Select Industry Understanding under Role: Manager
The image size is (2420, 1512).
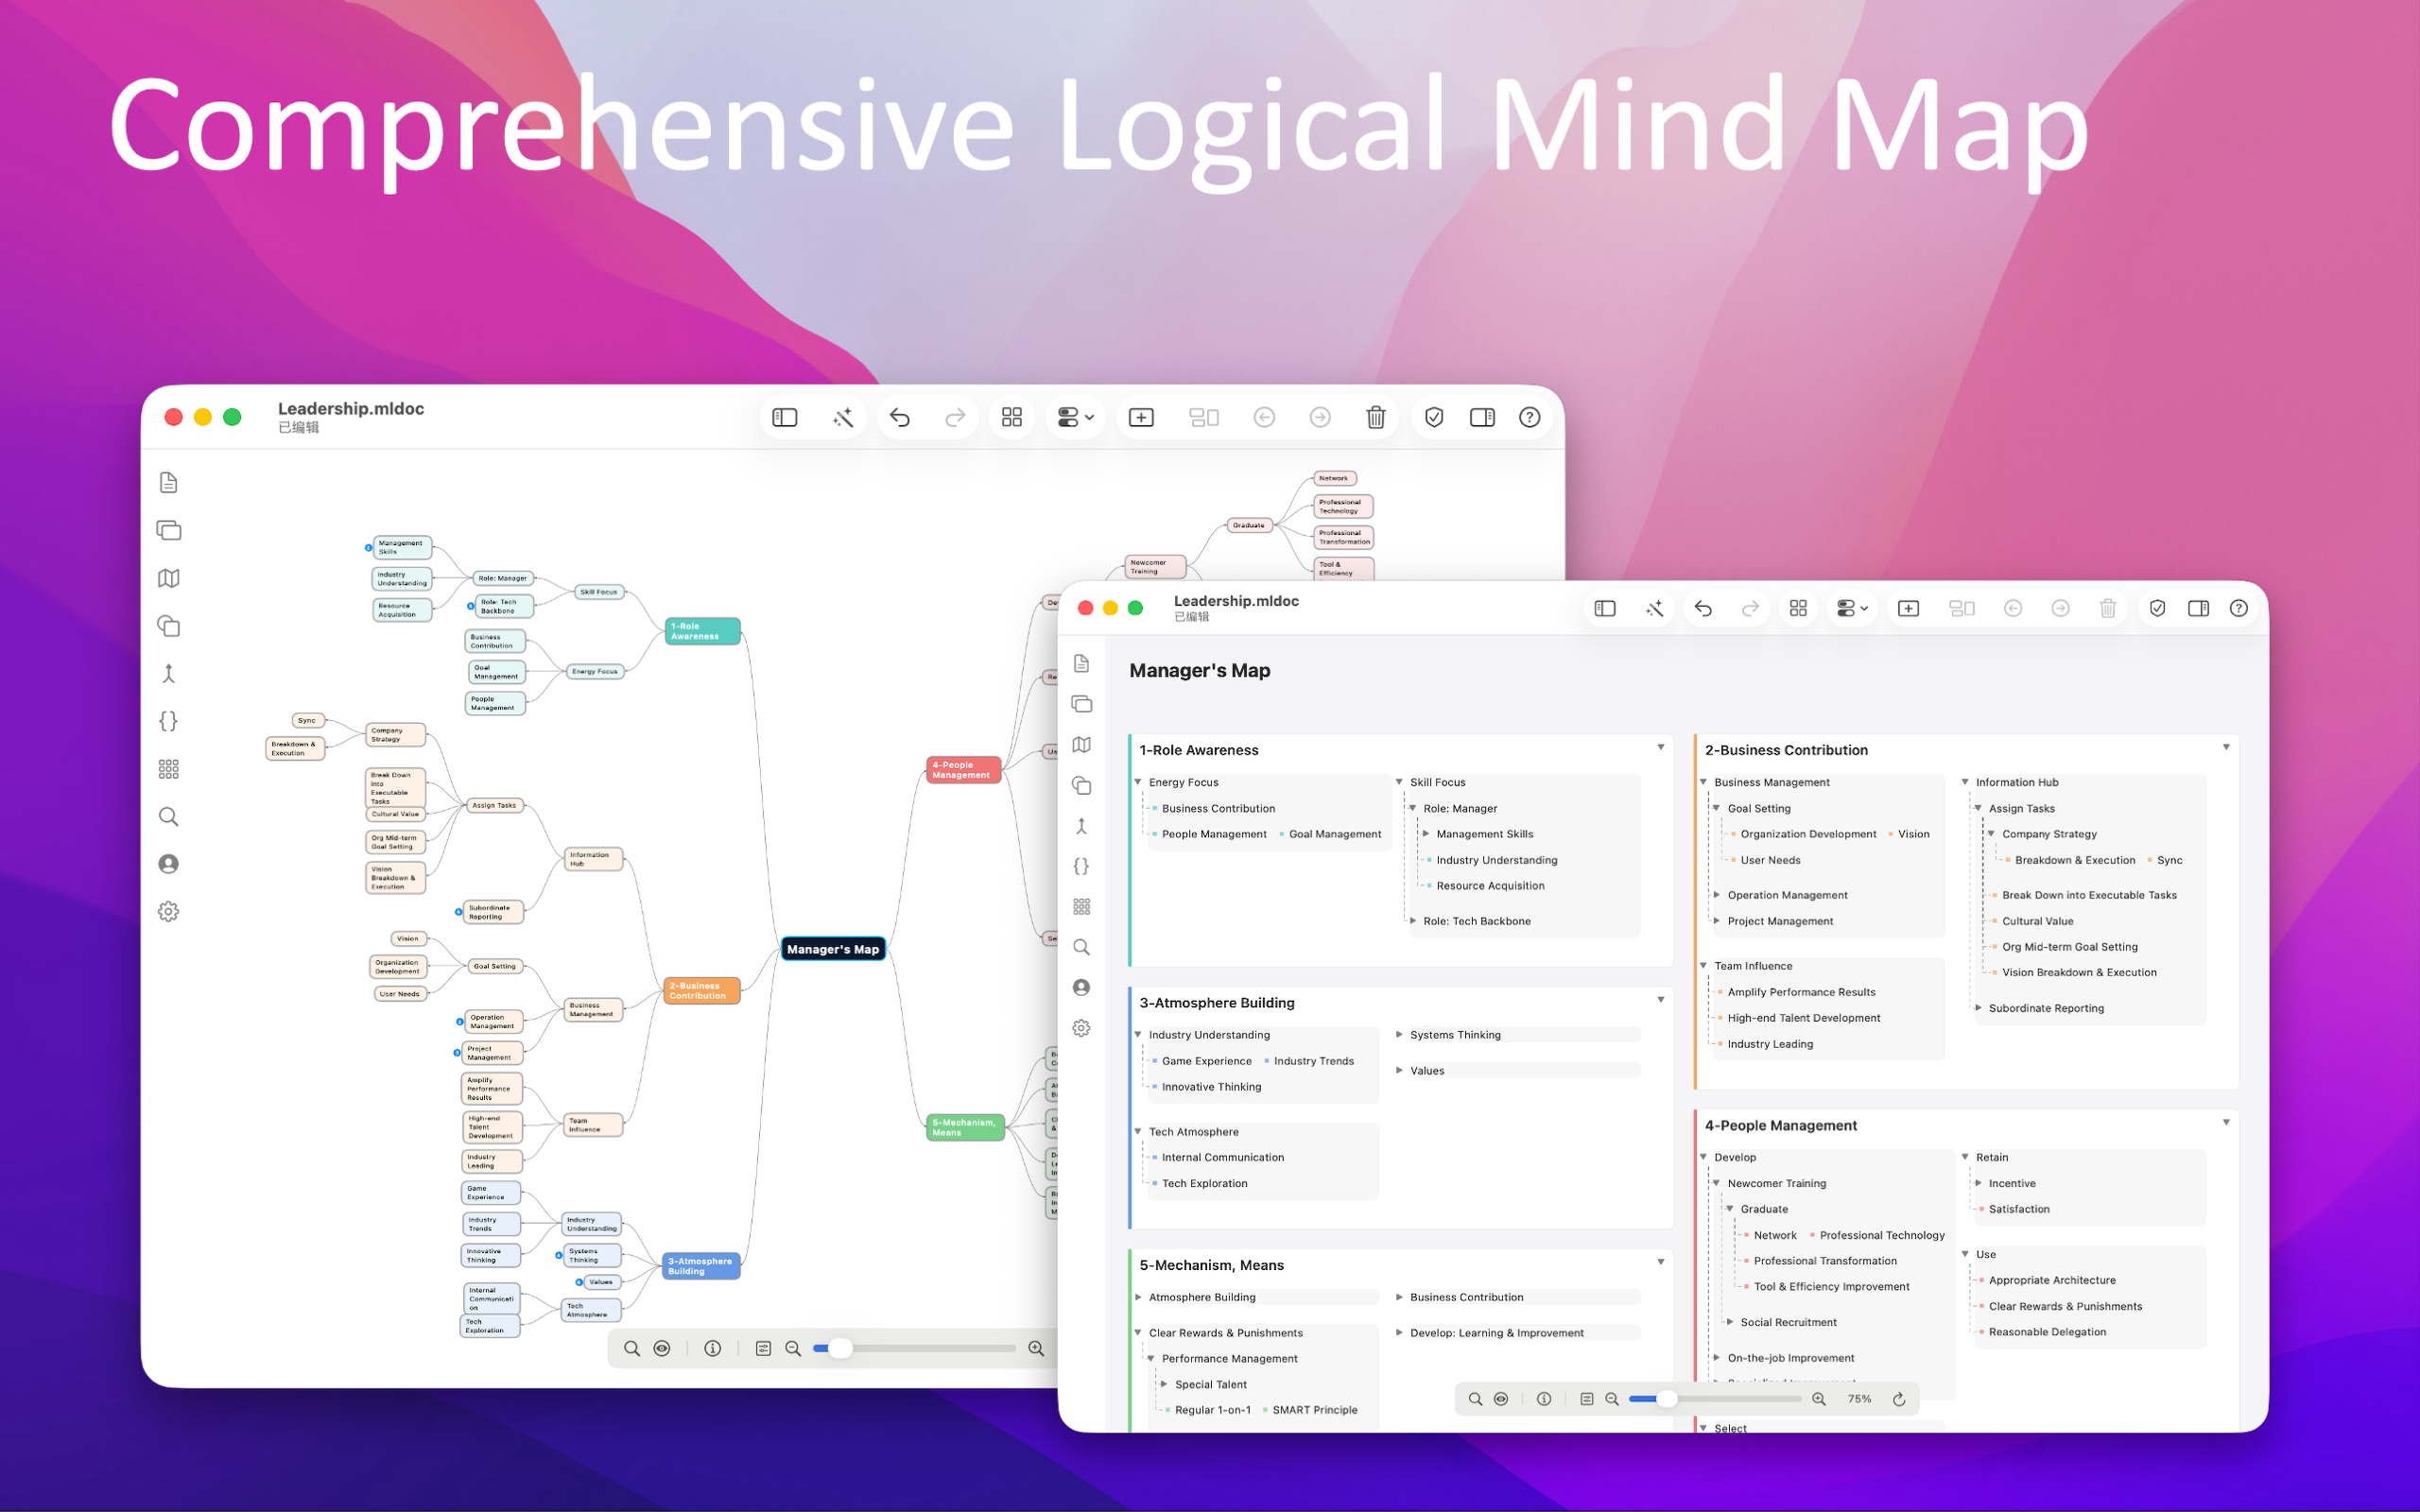(1496, 860)
